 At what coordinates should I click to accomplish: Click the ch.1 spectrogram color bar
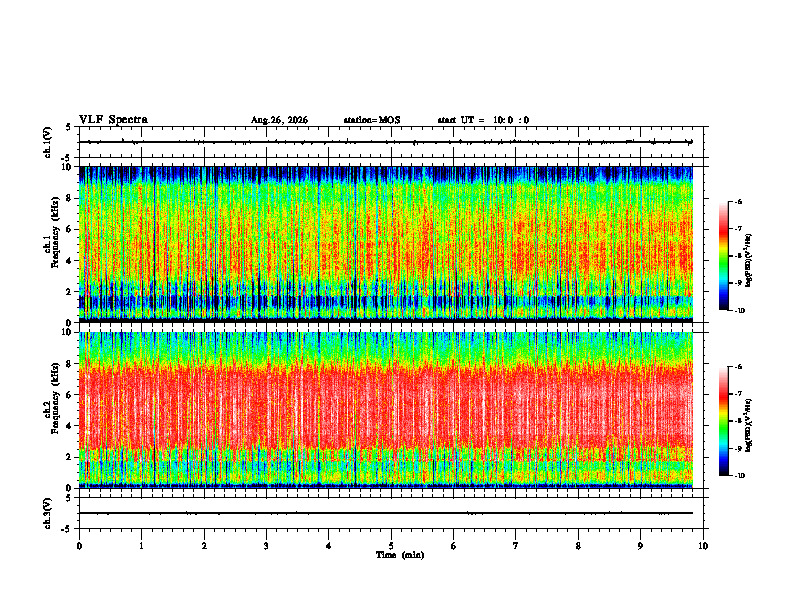tap(723, 256)
